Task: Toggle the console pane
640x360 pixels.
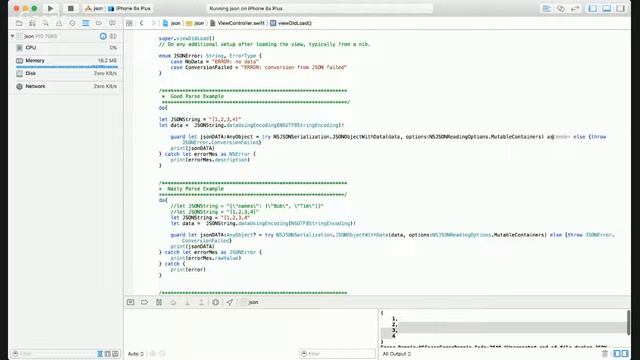Action: click(625, 353)
